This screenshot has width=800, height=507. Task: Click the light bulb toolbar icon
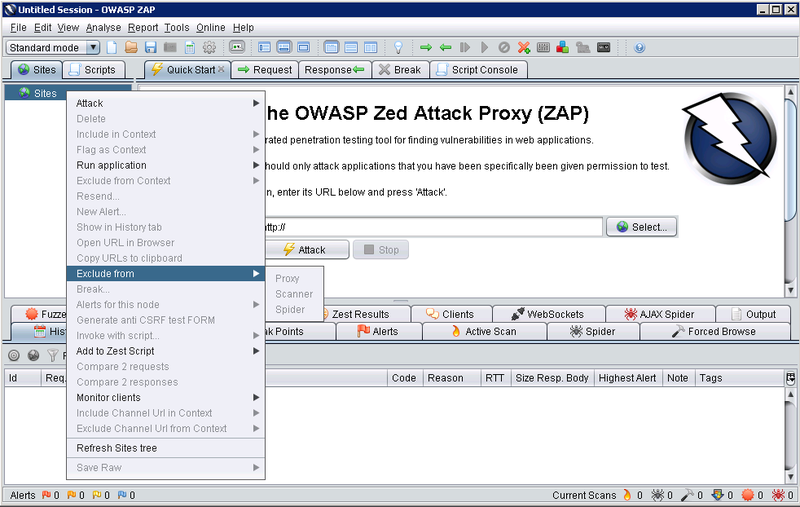pos(397,47)
